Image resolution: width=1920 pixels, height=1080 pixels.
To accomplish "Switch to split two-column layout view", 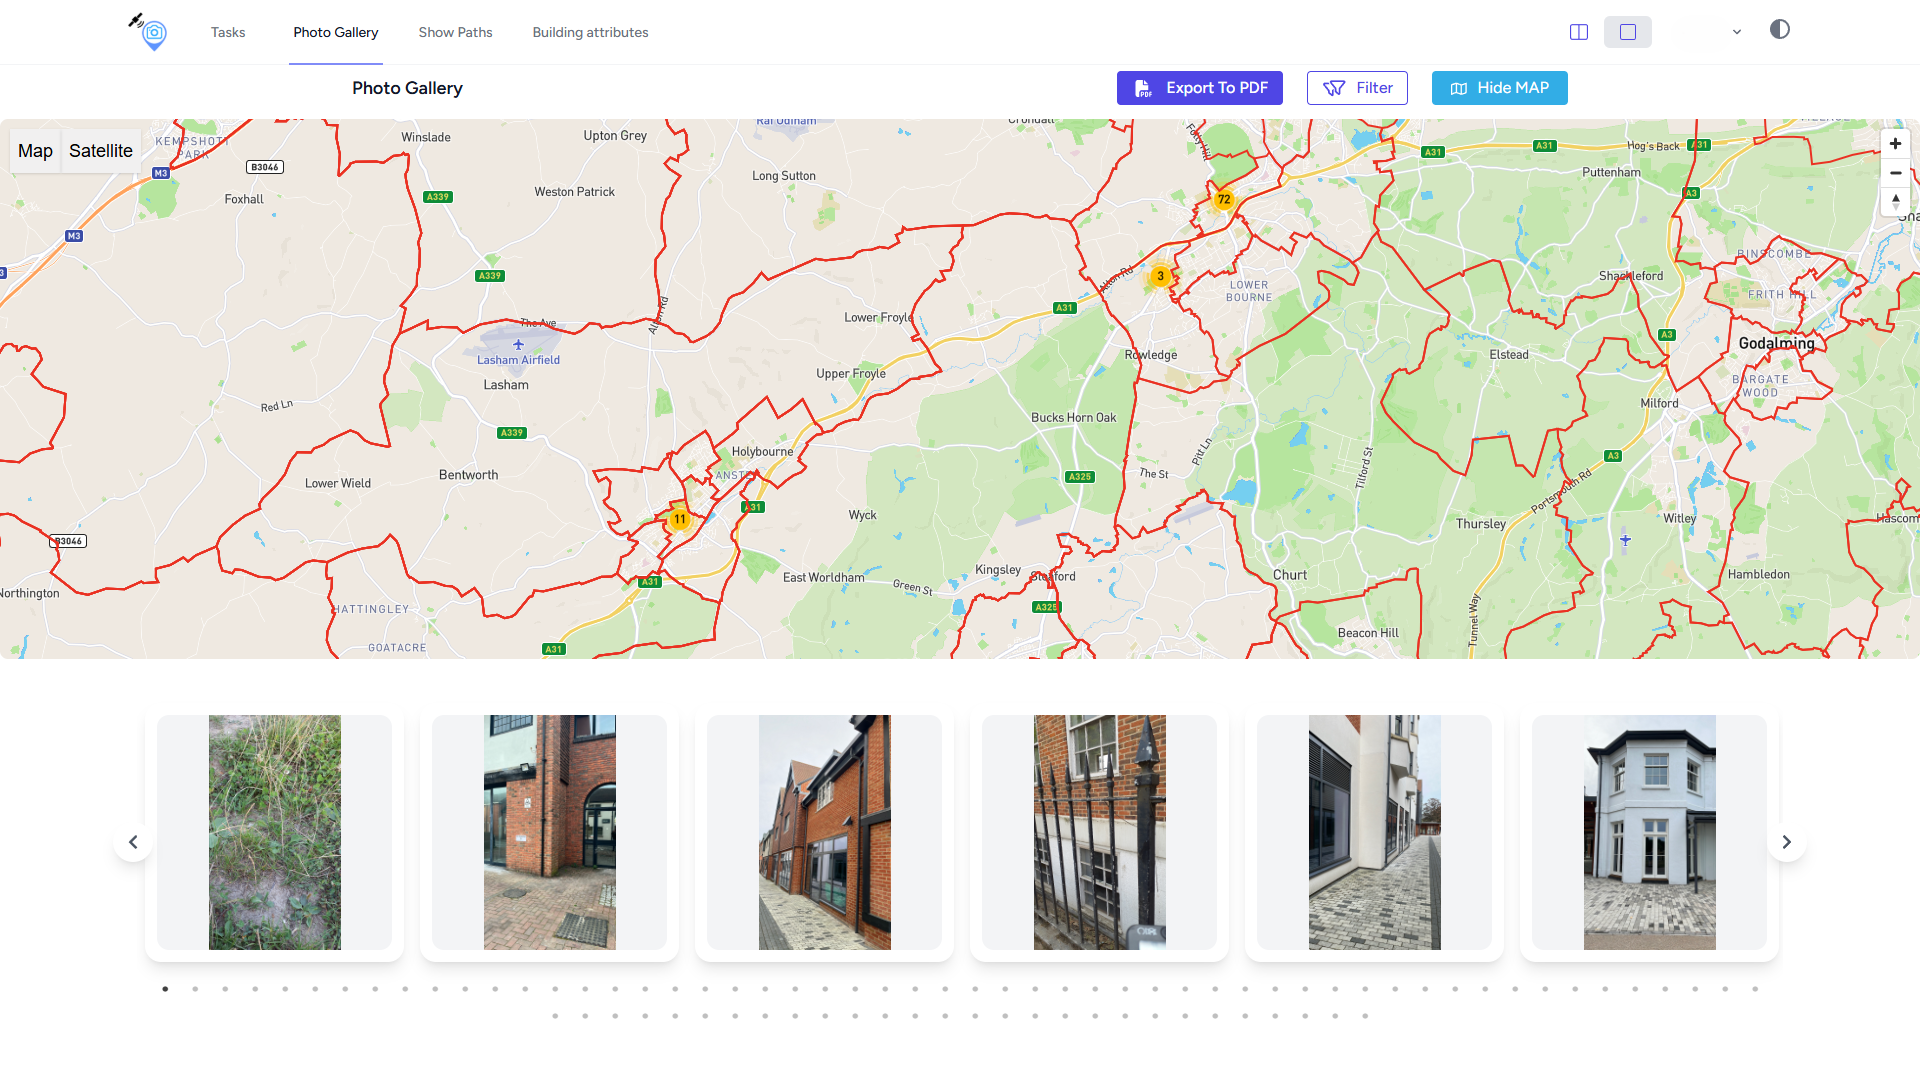I will tap(1579, 32).
